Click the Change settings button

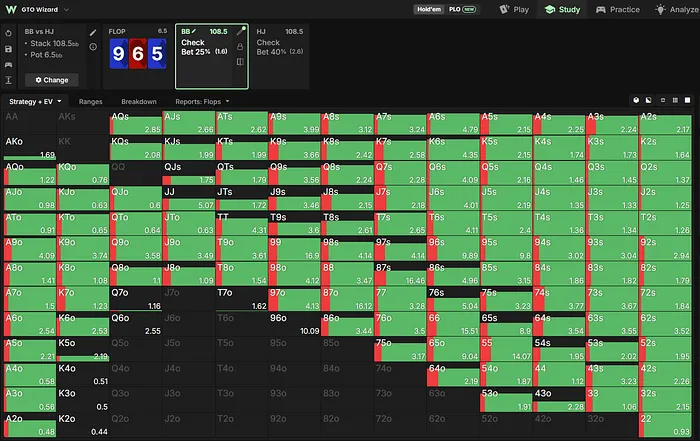(52, 80)
